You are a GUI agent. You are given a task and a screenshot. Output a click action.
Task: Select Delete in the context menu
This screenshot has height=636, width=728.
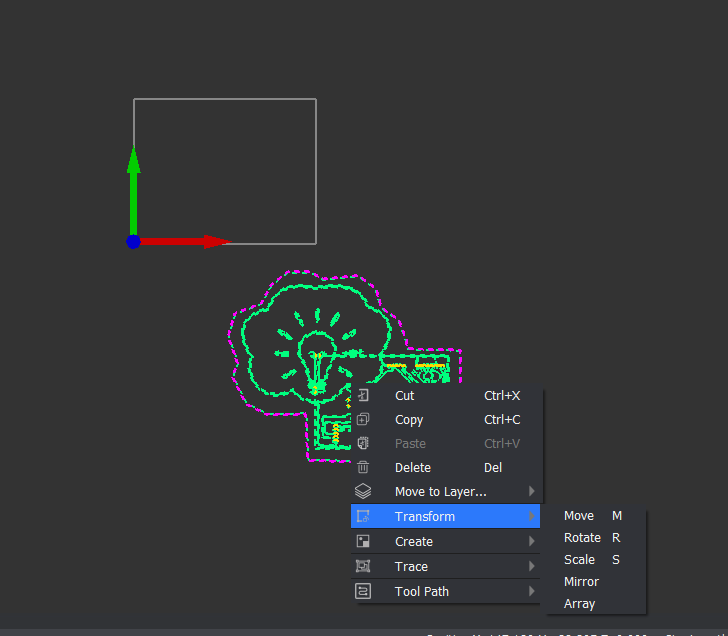pyautogui.click(x=446, y=467)
